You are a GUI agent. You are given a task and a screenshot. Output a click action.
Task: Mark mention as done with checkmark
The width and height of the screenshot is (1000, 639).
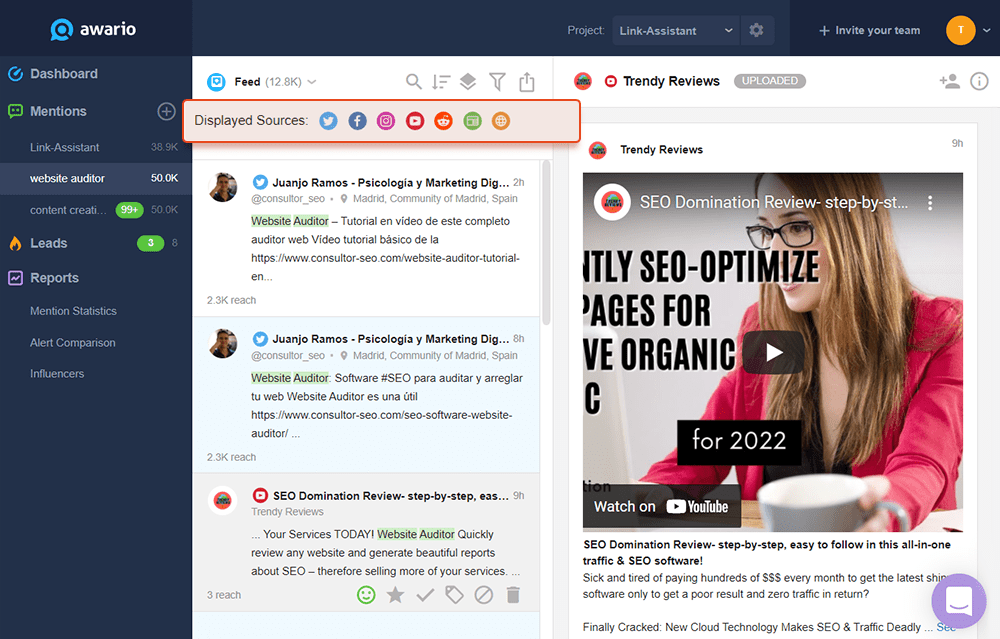click(x=425, y=595)
